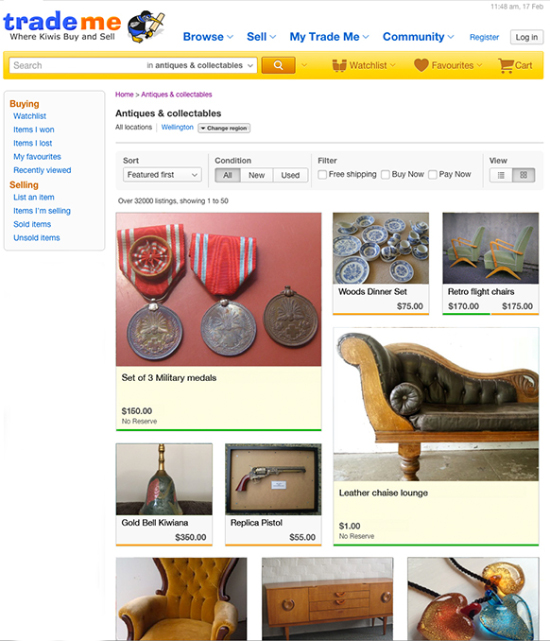Expand search options arrow beside search button

point(304,65)
